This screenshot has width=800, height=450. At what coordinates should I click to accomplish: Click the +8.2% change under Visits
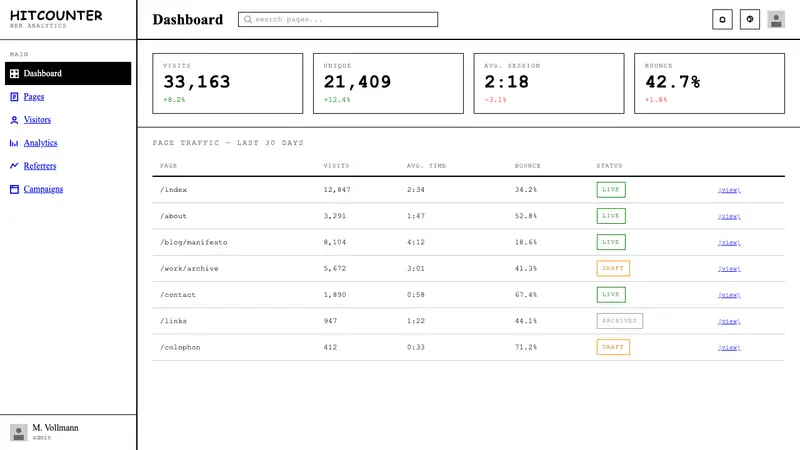(x=174, y=100)
